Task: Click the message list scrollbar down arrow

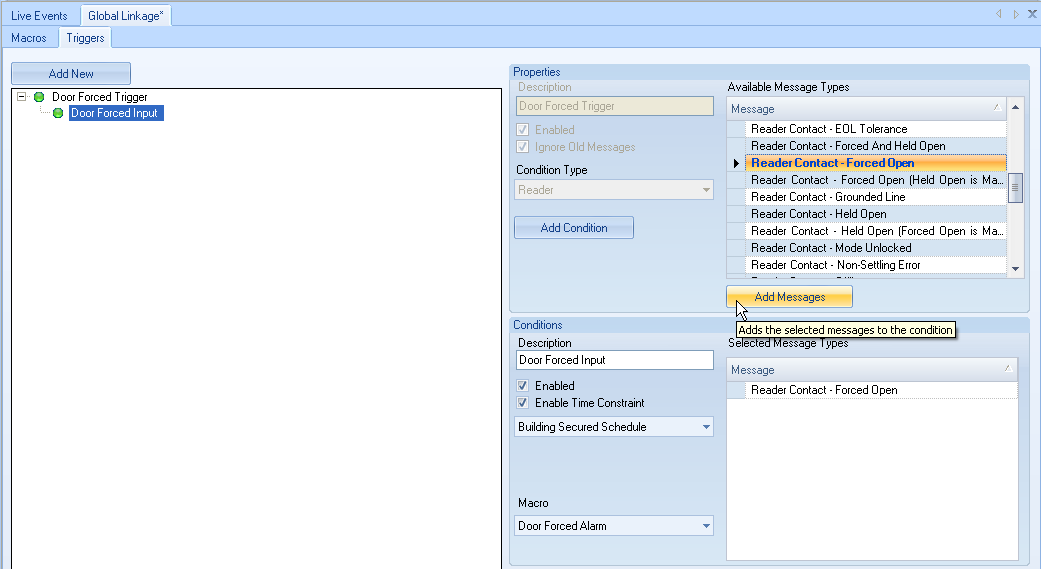Action: tap(1016, 268)
